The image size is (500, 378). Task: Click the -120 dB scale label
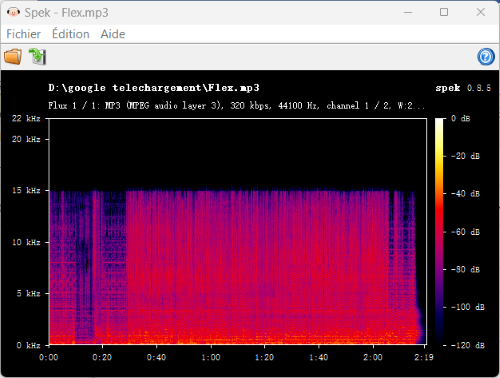click(x=468, y=345)
